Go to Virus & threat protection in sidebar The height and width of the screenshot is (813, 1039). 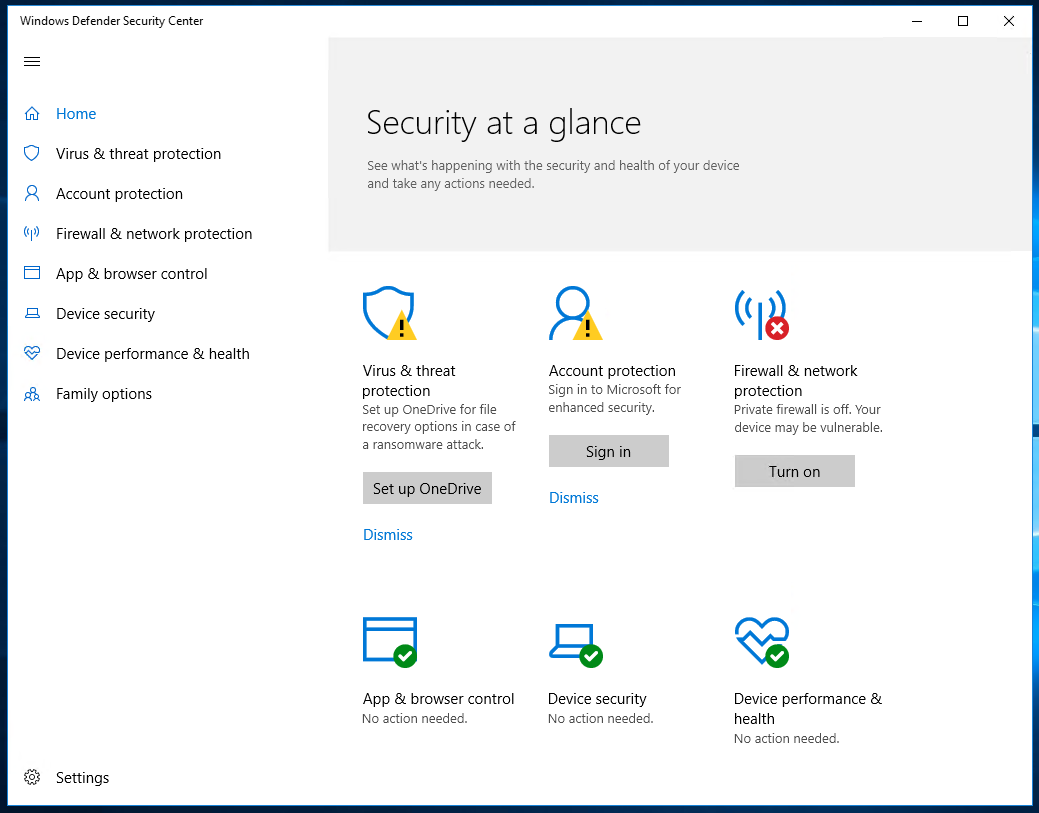click(x=138, y=154)
